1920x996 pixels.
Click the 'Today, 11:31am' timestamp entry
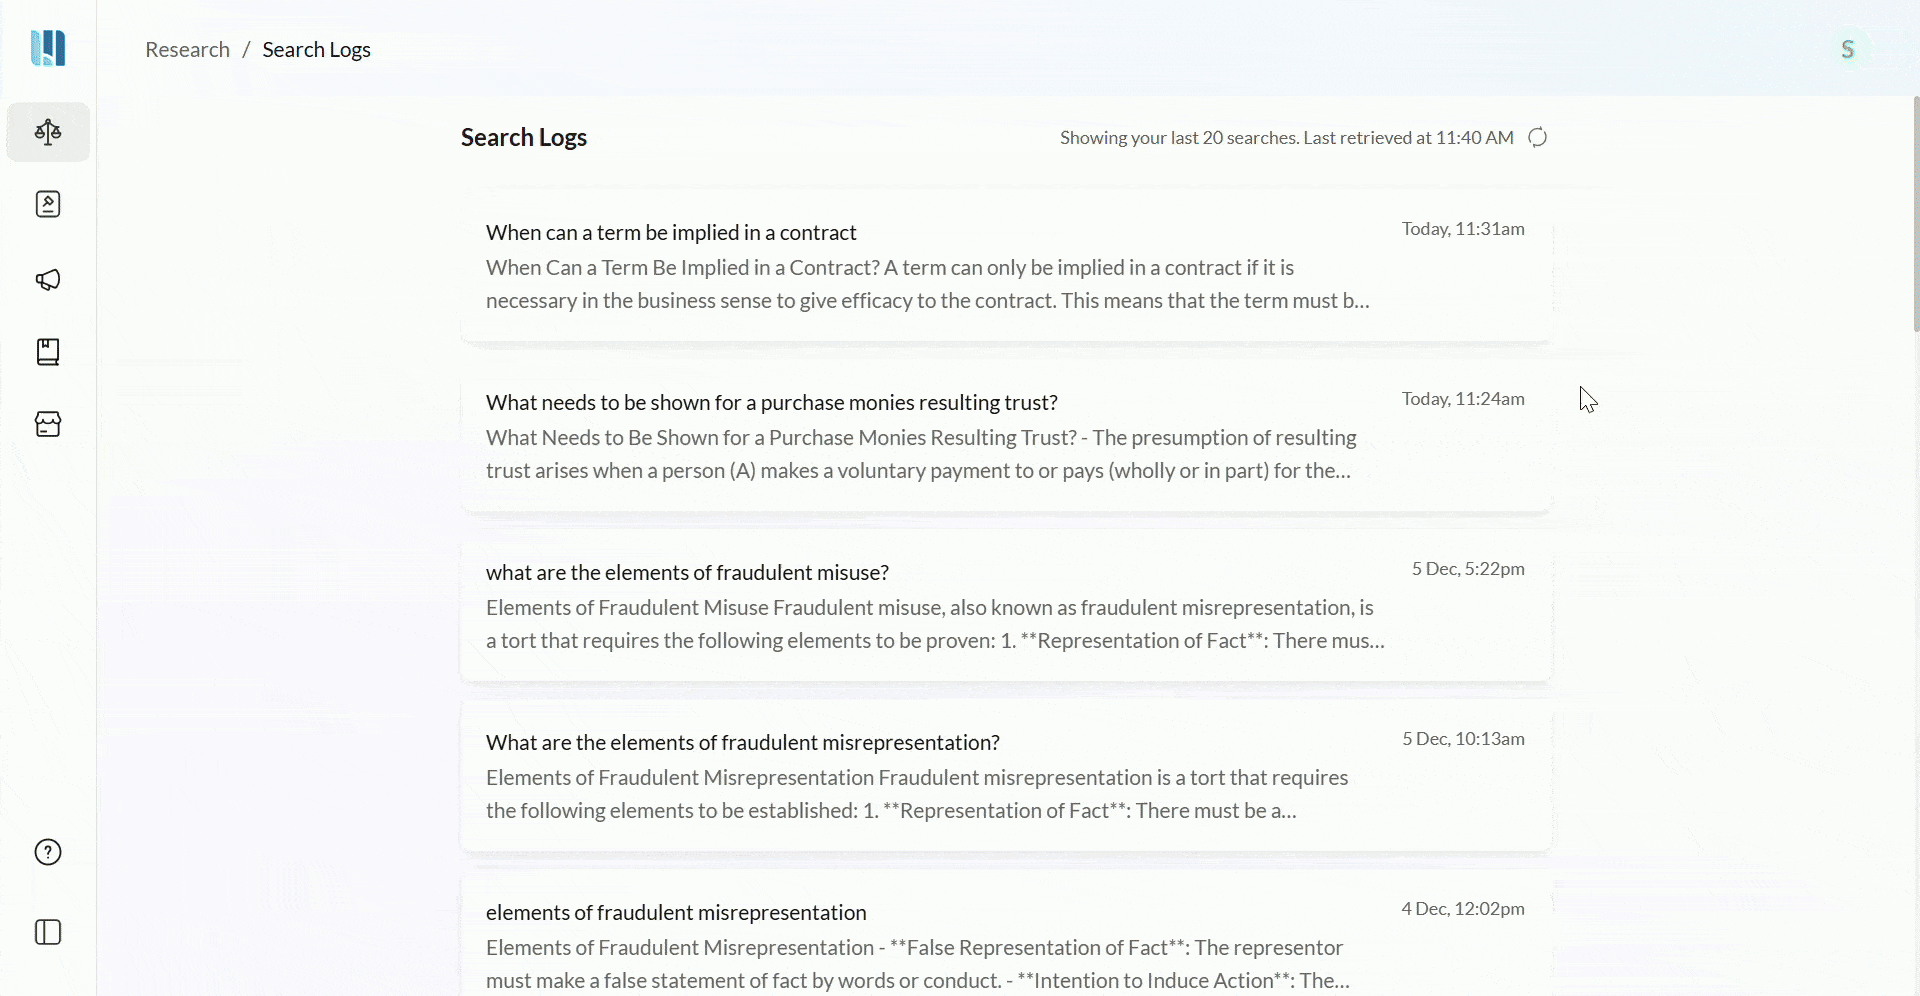pos(1462,229)
